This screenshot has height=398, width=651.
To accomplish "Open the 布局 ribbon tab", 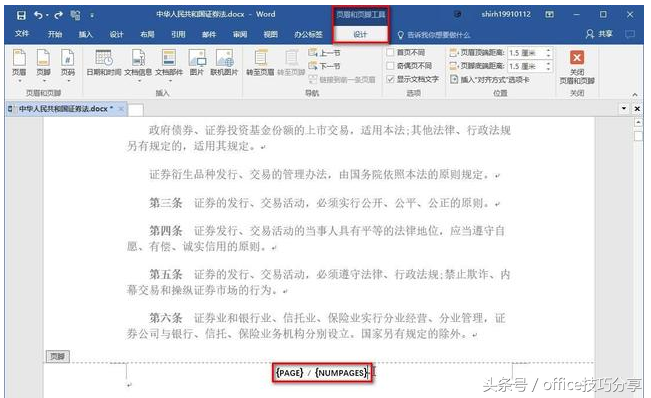I will (x=147, y=34).
